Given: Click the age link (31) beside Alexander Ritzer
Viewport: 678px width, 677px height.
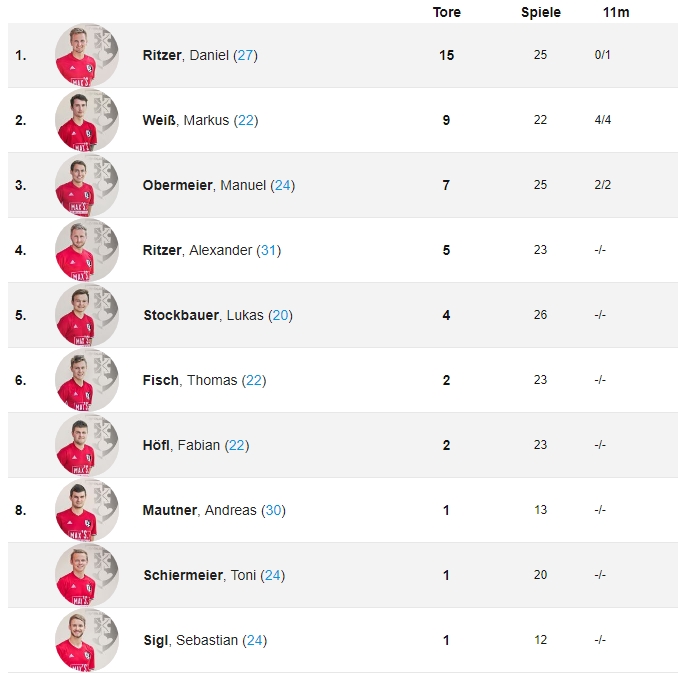Looking at the screenshot, I should click(269, 250).
